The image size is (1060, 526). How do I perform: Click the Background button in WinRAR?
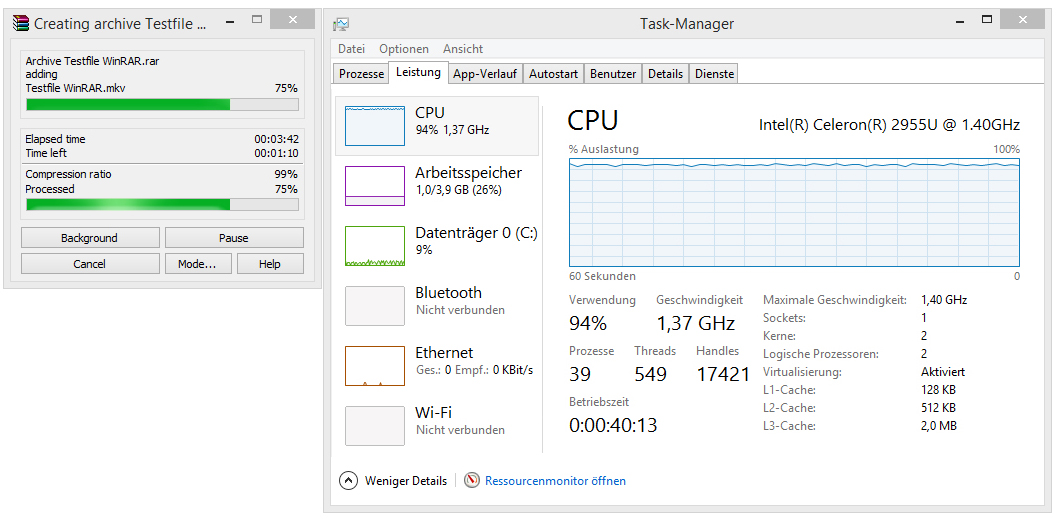[90, 238]
